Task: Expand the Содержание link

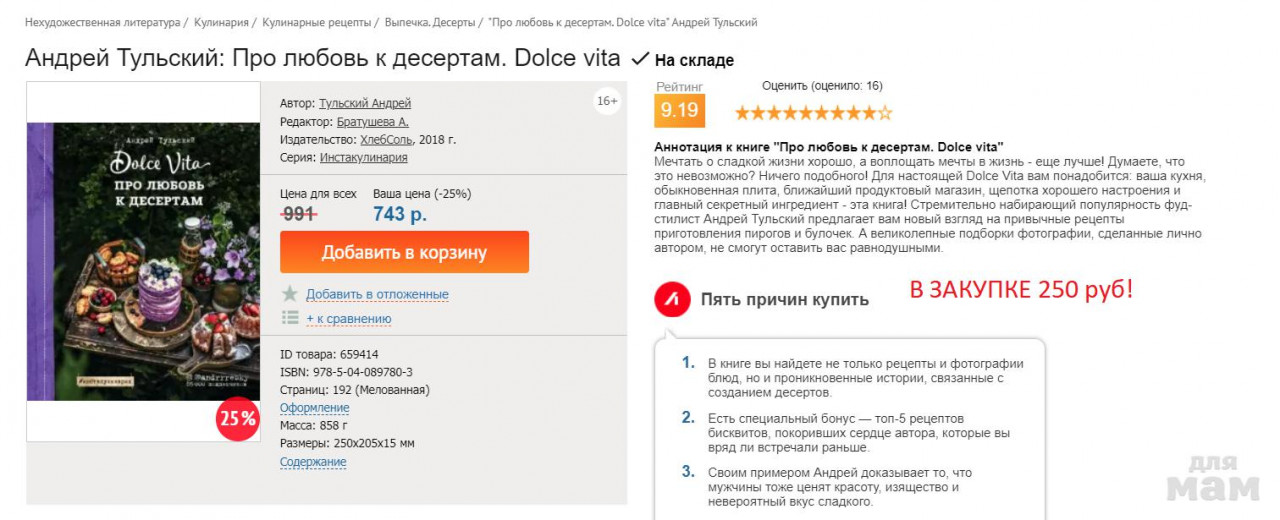Action: (x=313, y=462)
